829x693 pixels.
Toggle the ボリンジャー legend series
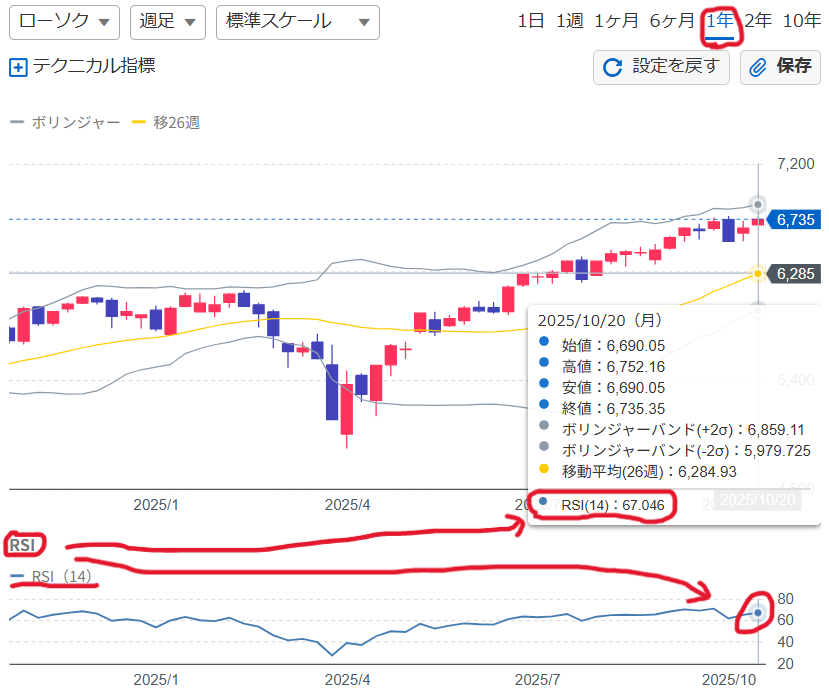pos(65,122)
